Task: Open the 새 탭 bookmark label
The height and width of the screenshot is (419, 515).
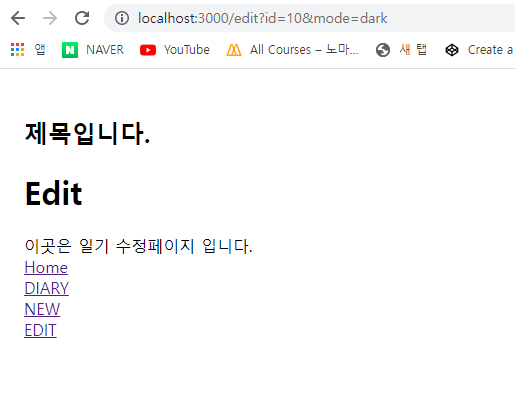Action: click(x=413, y=50)
